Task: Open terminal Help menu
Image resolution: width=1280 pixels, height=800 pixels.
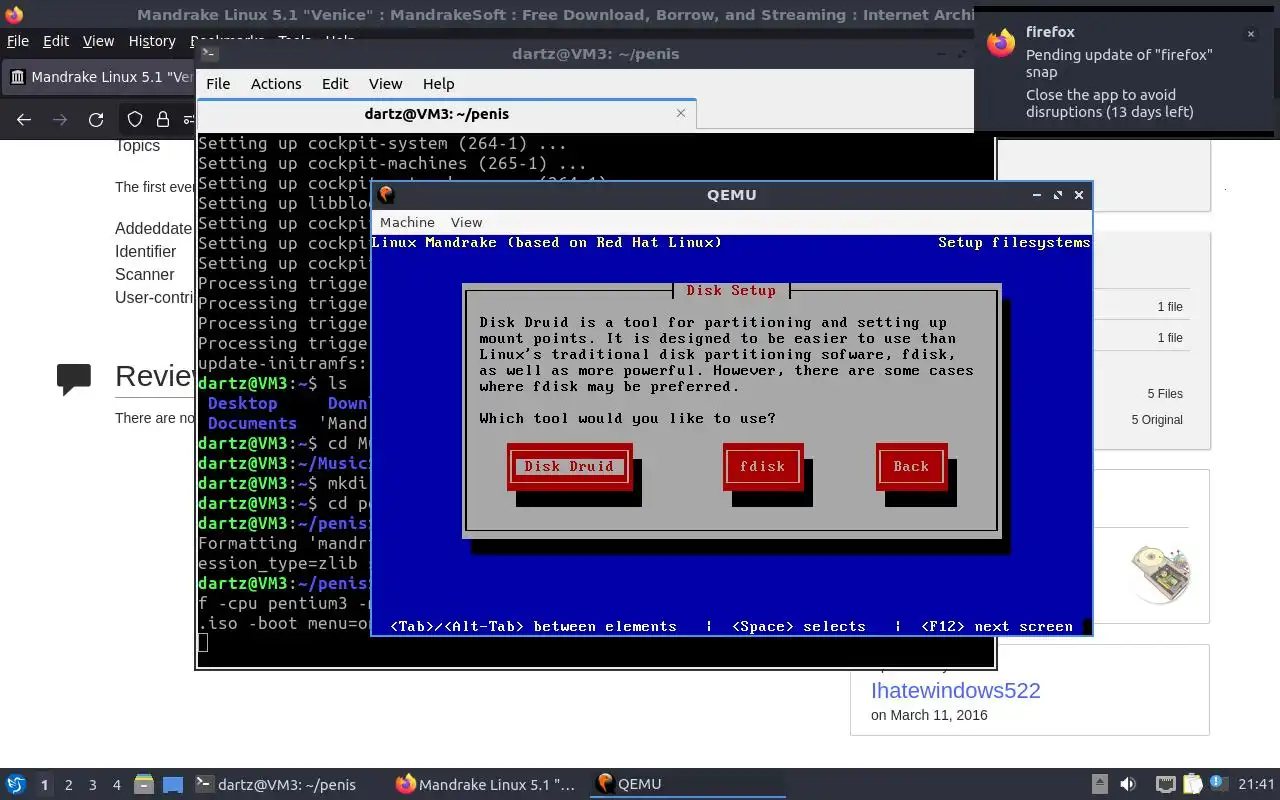Action: click(438, 84)
